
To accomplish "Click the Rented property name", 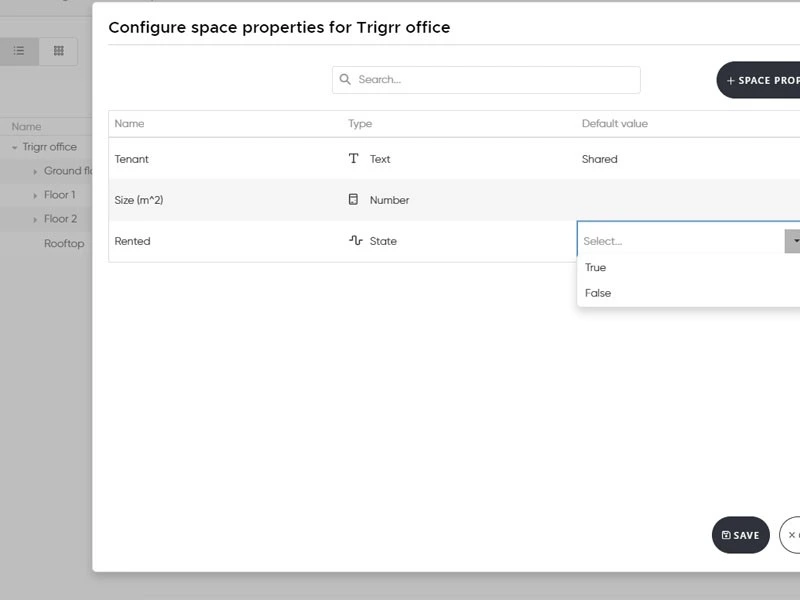I will (x=132, y=241).
